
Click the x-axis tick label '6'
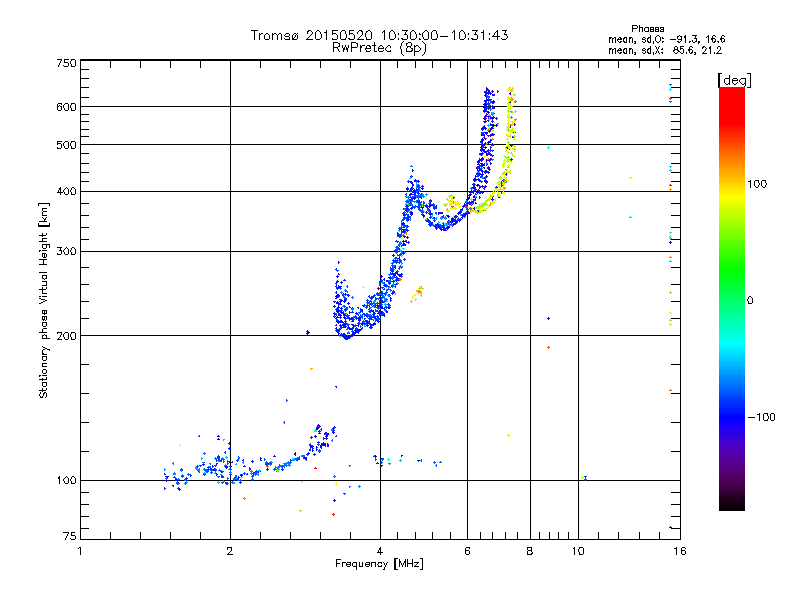467,551
